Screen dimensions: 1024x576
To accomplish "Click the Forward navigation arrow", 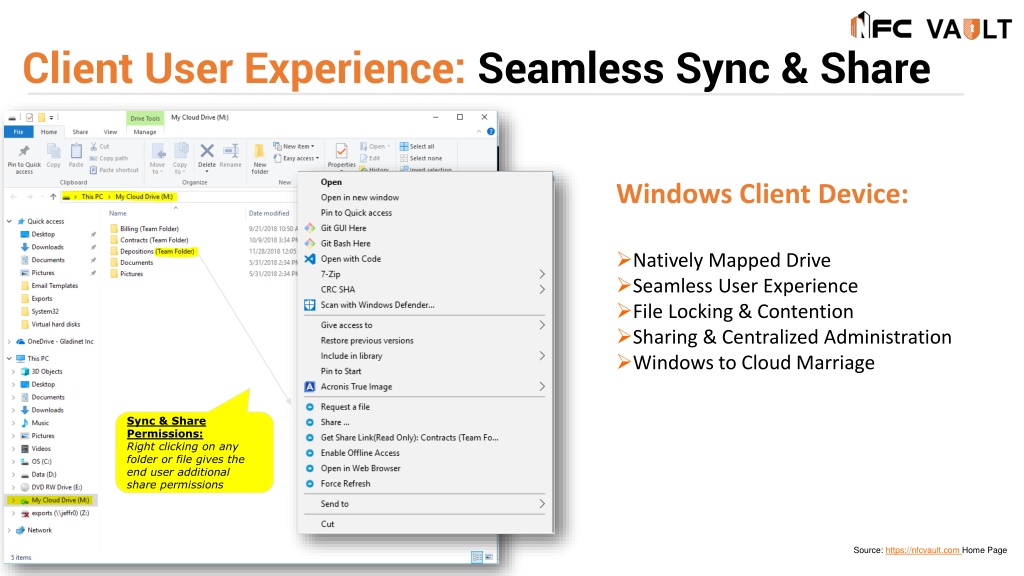I will tap(29, 197).
